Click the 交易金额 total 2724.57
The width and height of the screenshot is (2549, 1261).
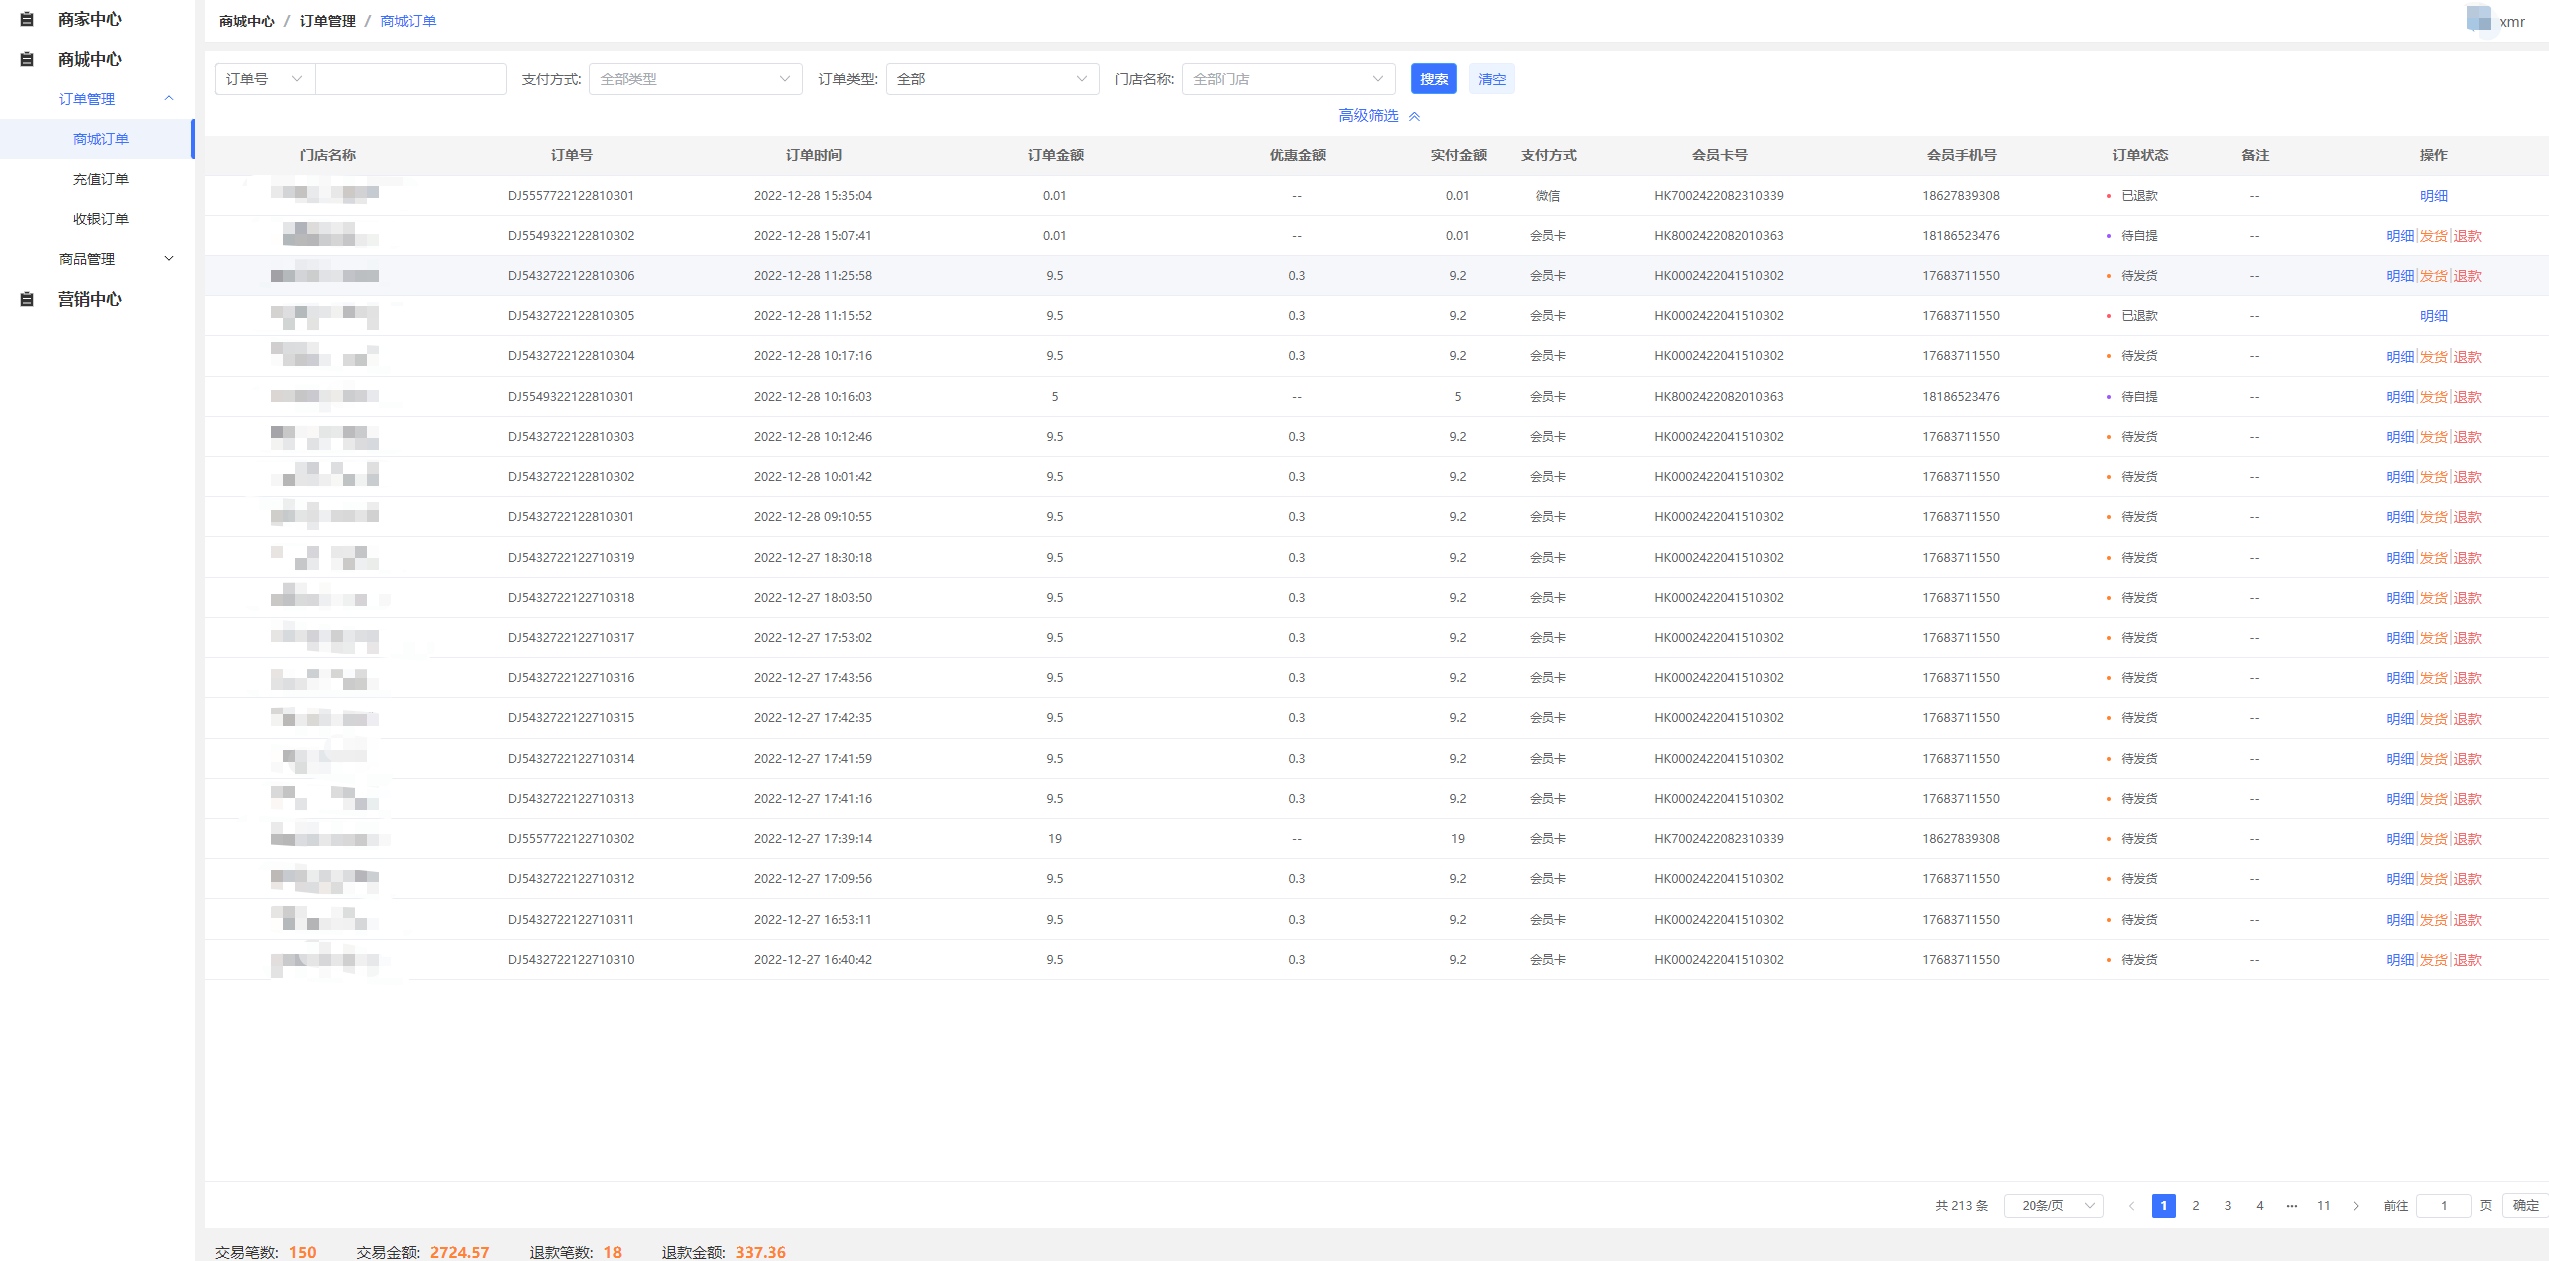point(459,1252)
